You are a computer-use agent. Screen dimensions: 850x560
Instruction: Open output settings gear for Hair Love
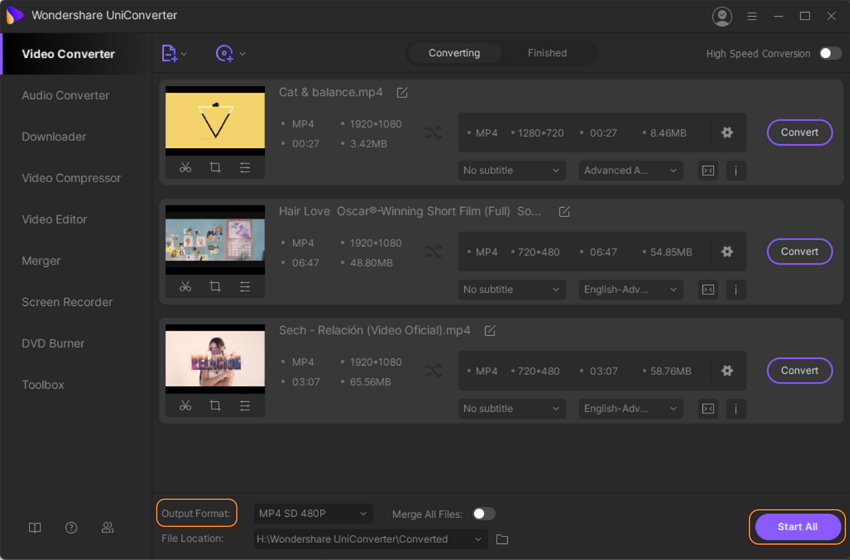click(727, 252)
